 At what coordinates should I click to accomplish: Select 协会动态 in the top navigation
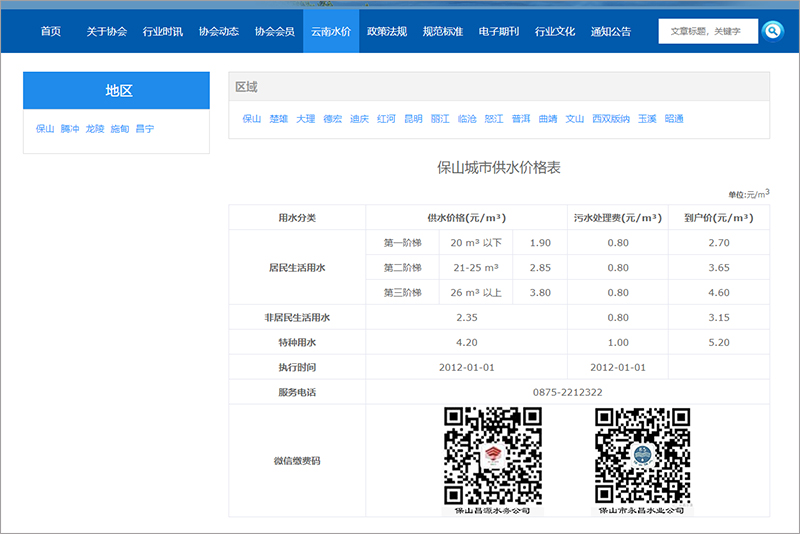point(219,31)
